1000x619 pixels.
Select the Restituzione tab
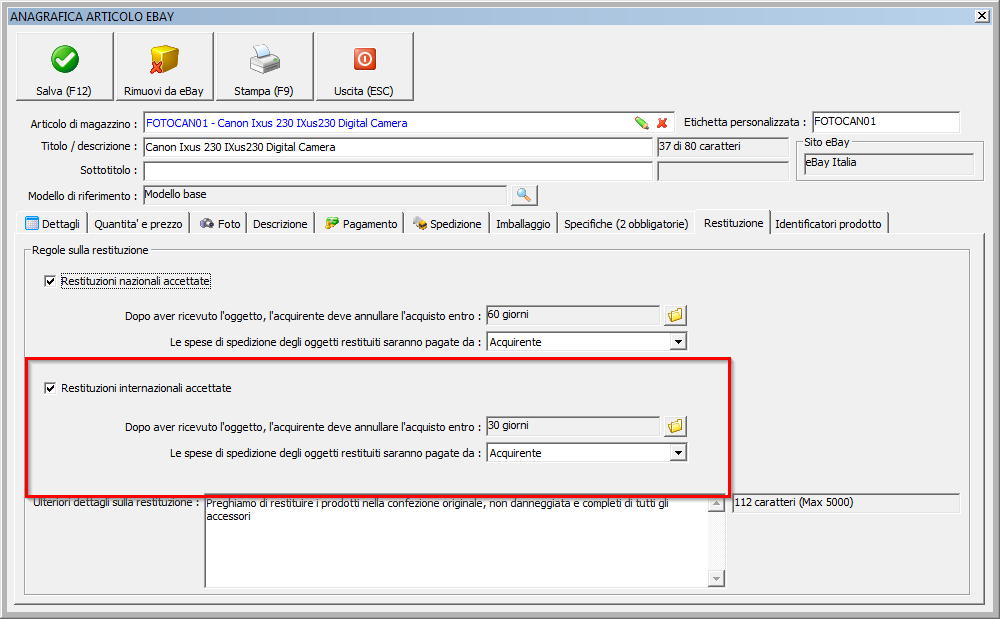pyautogui.click(x=733, y=222)
